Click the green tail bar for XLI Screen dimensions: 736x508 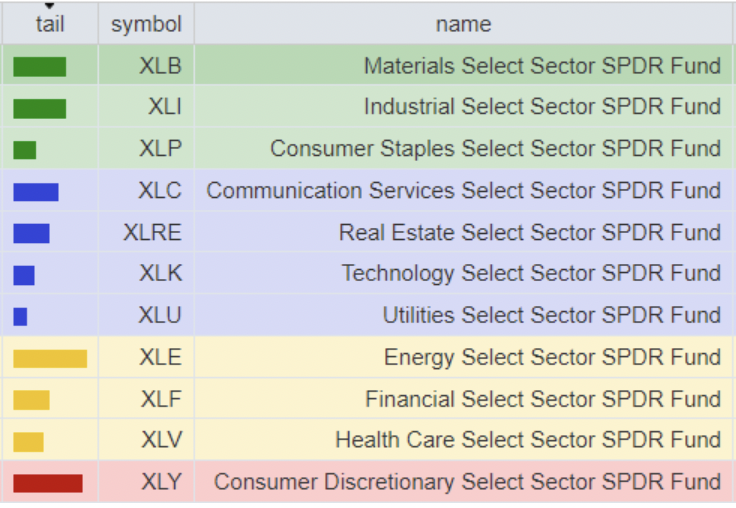tap(40, 108)
